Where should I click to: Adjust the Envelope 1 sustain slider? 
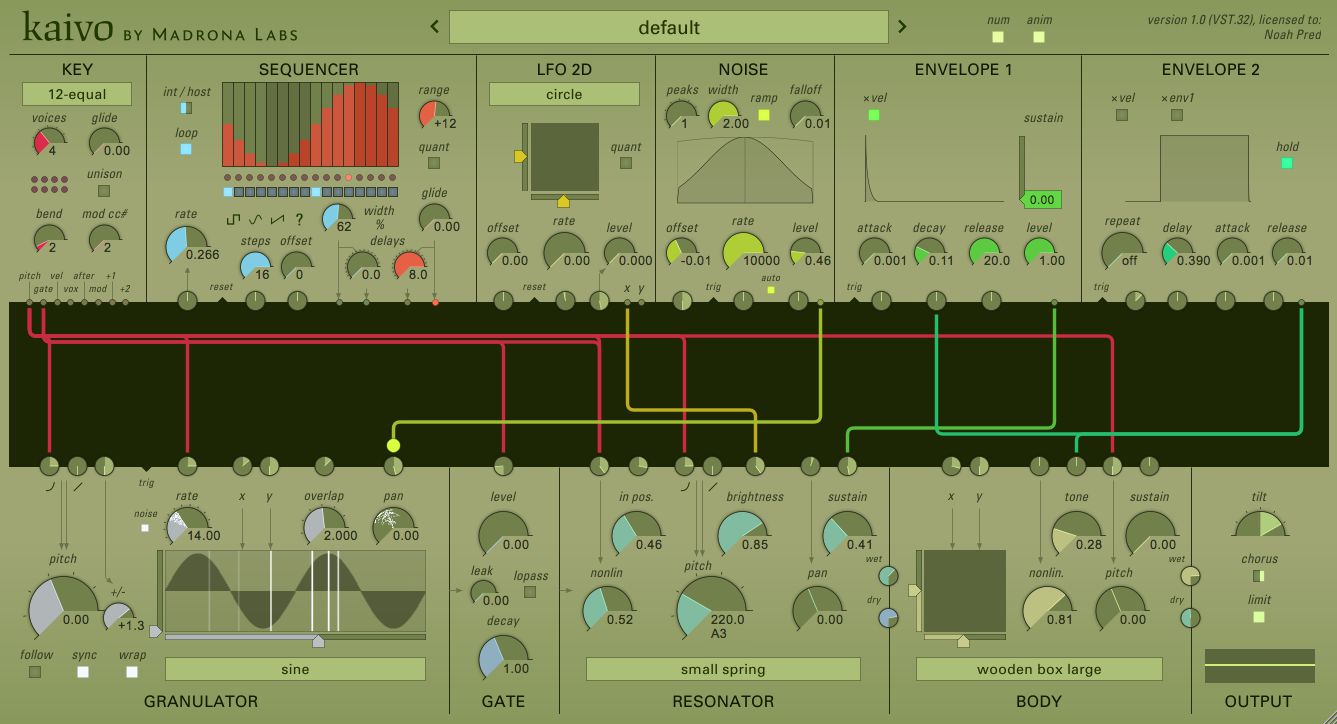[1022, 167]
